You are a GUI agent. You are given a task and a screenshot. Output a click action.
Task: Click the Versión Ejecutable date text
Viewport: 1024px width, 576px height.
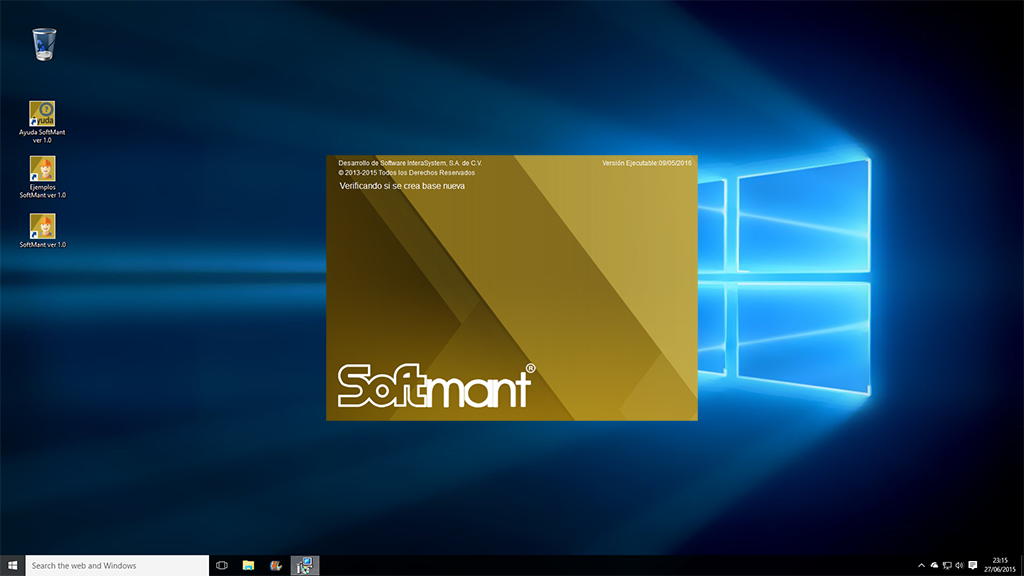click(647, 162)
